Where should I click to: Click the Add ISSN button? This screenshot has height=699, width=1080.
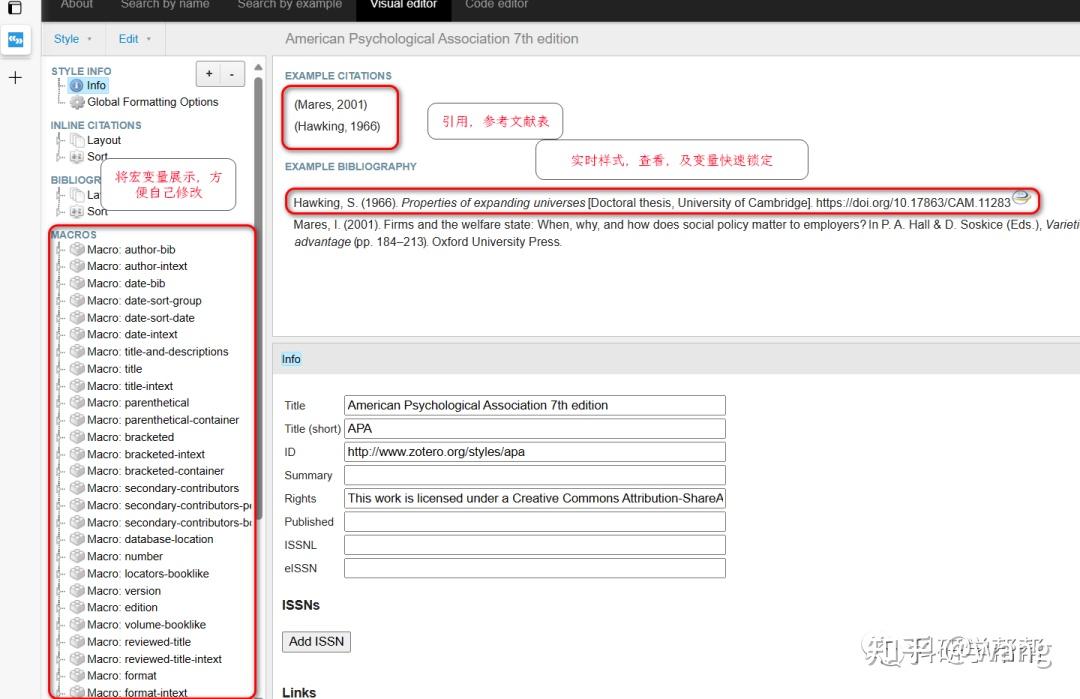(316, 641)
